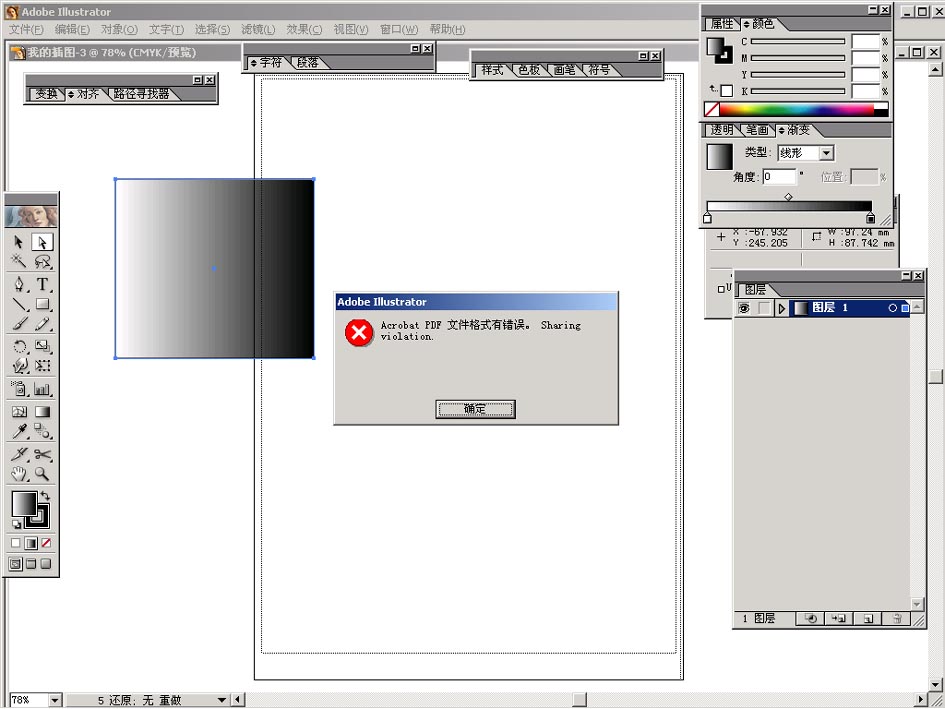
Task: Open the 窗口(W) menu
Action: pyautogui.click(x=398, y=29)
